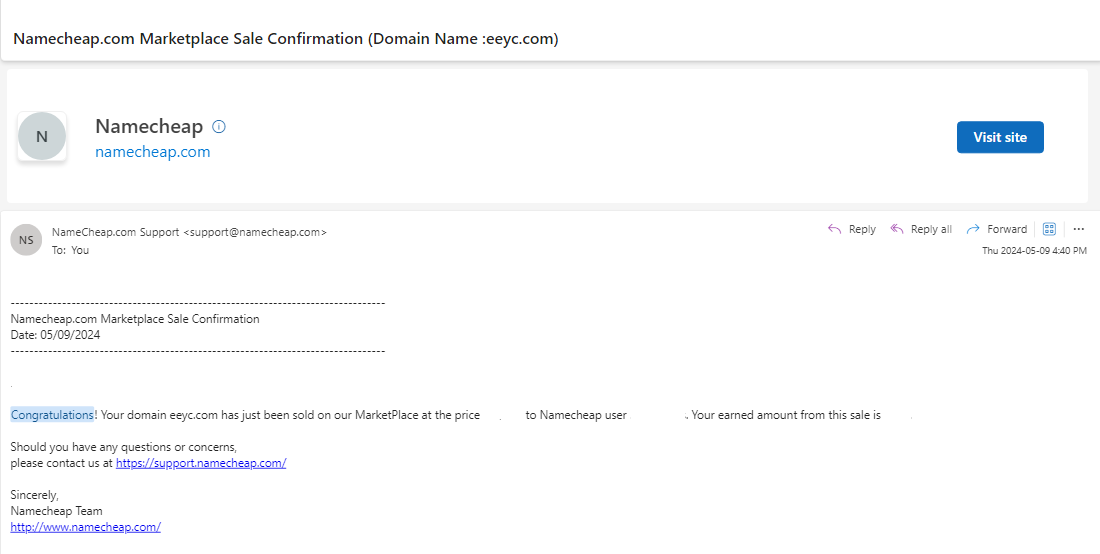
Task: Open the namecheap.com link under Namecheap heading
Action: (153, 151)
